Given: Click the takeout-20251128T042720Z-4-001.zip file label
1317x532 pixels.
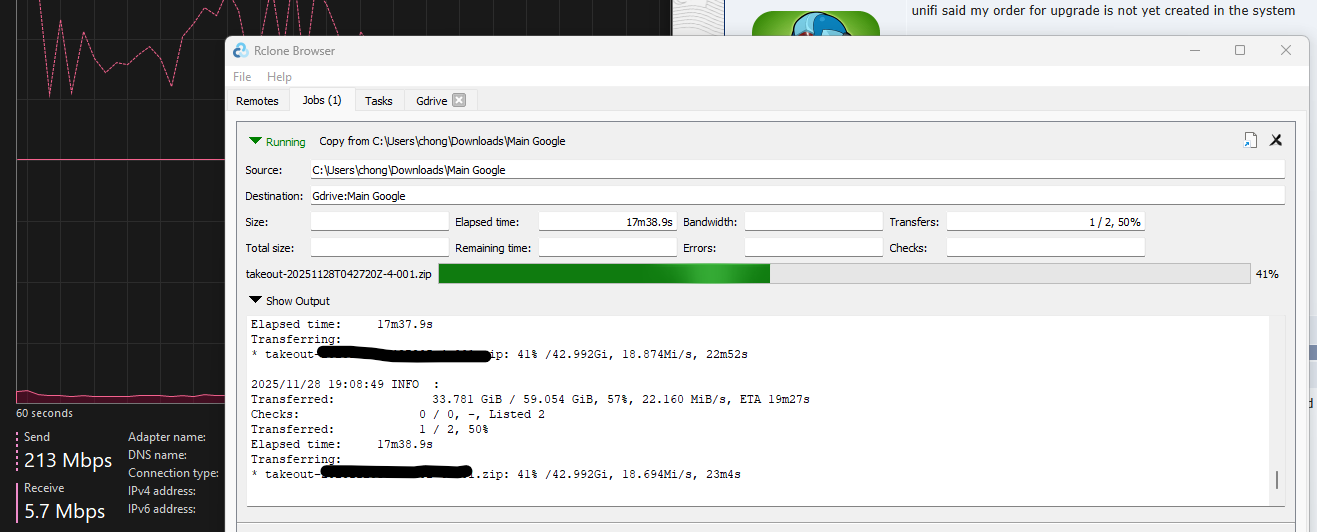Looking at the screenshot, I should coord(338,274).
